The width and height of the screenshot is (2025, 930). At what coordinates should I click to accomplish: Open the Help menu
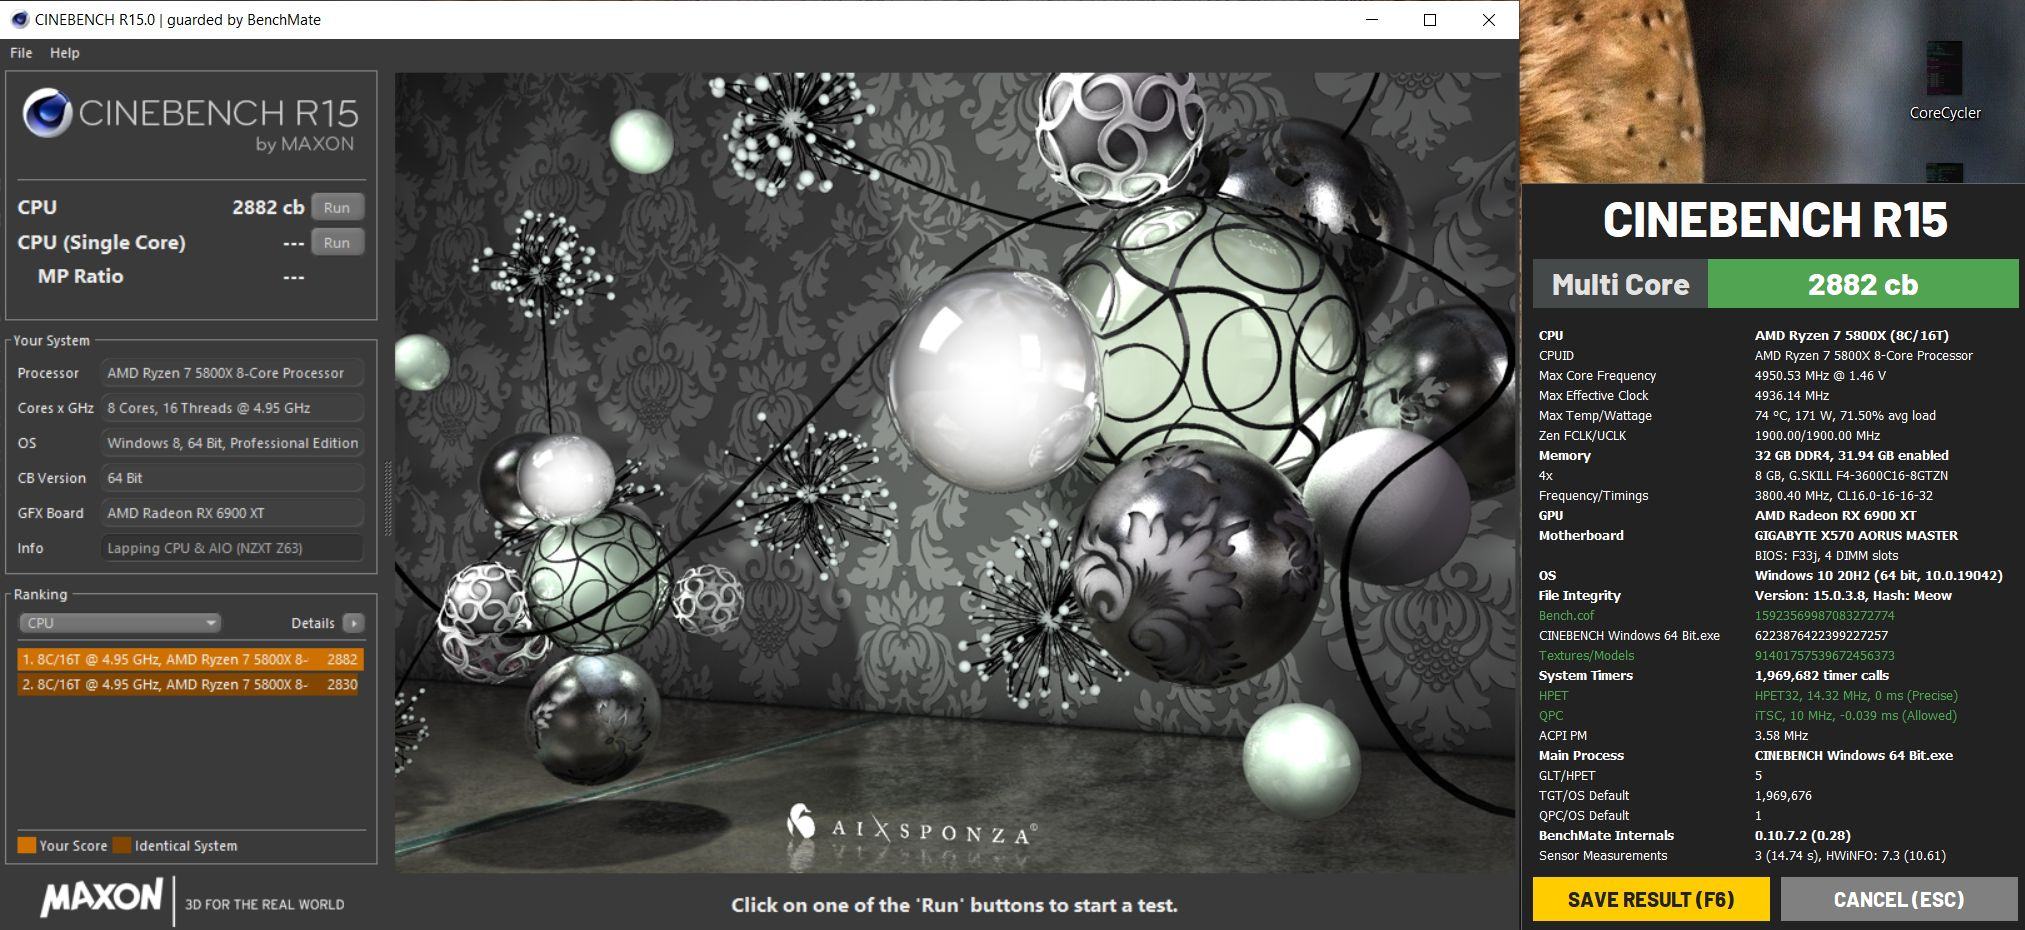pyautogui.click(x=65, y=53)
